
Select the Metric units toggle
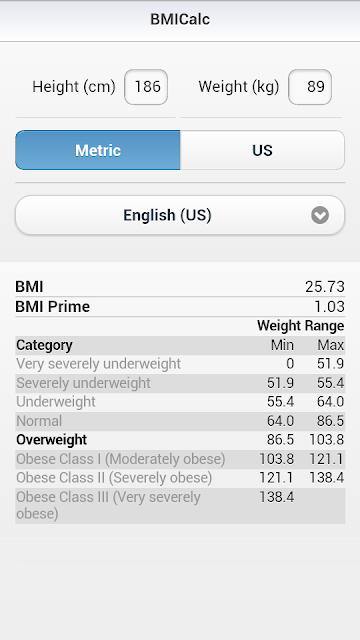98,150
